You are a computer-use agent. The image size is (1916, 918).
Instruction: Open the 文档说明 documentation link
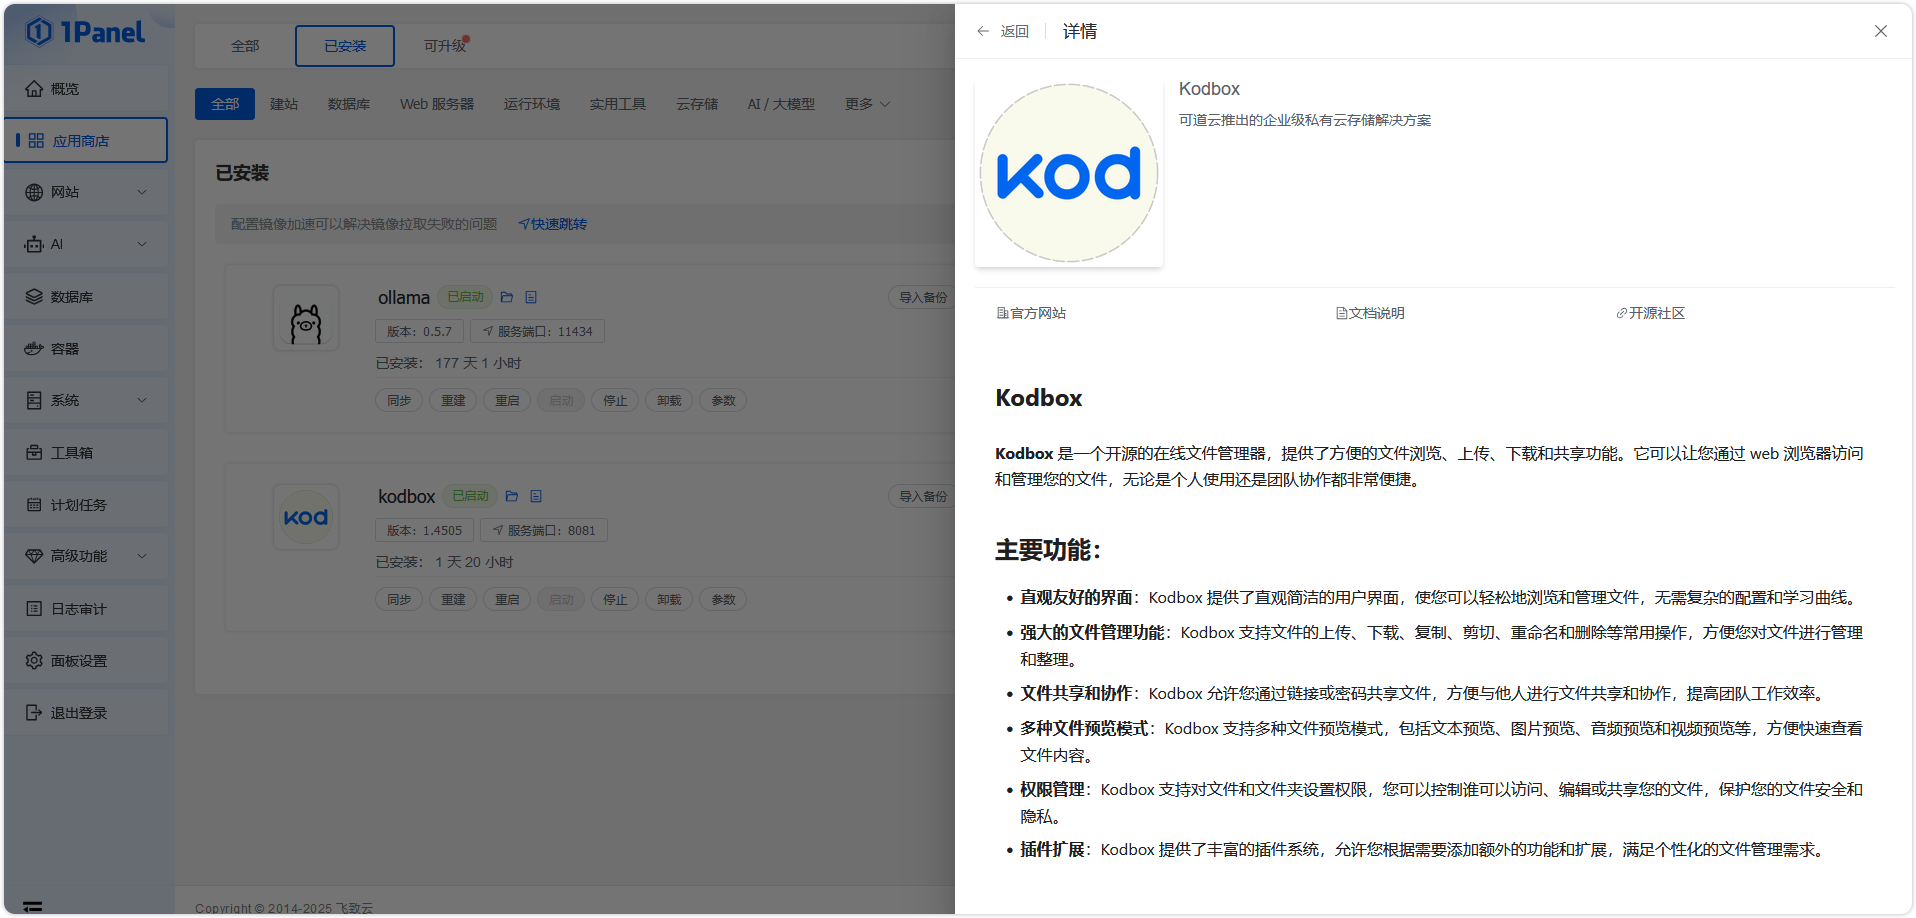tap(1370, 313)
